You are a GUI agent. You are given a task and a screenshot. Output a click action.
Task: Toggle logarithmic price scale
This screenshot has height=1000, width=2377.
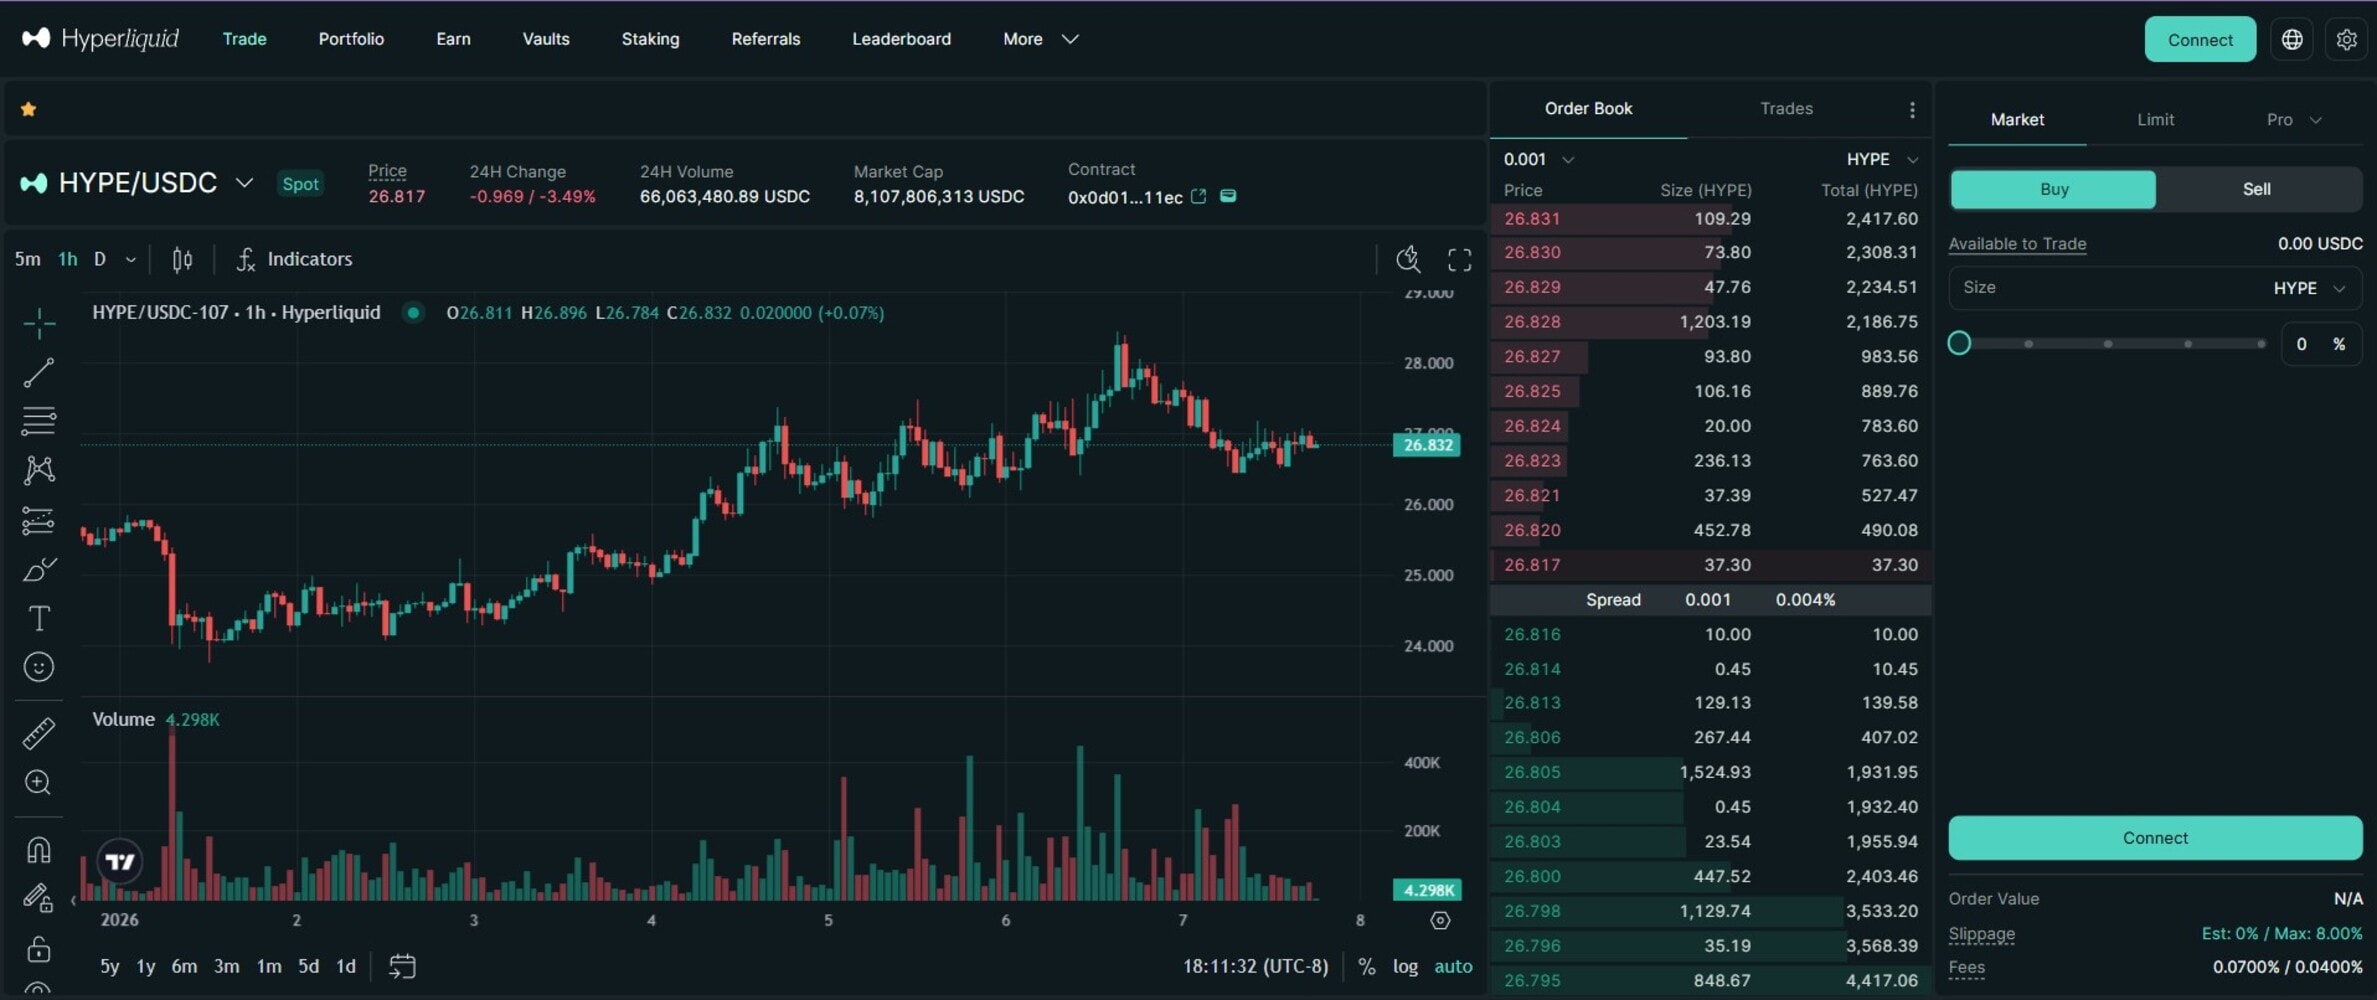coord(1406,966)
